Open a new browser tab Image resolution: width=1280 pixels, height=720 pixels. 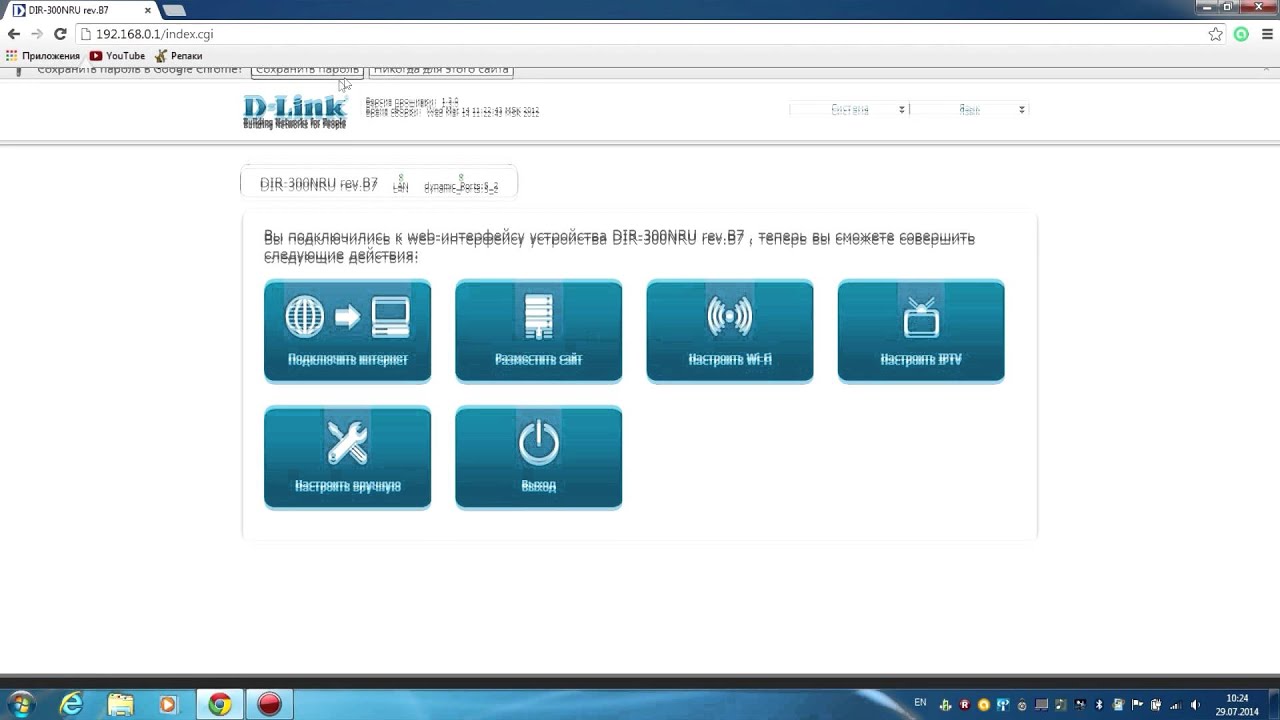(x=174, y=10)
